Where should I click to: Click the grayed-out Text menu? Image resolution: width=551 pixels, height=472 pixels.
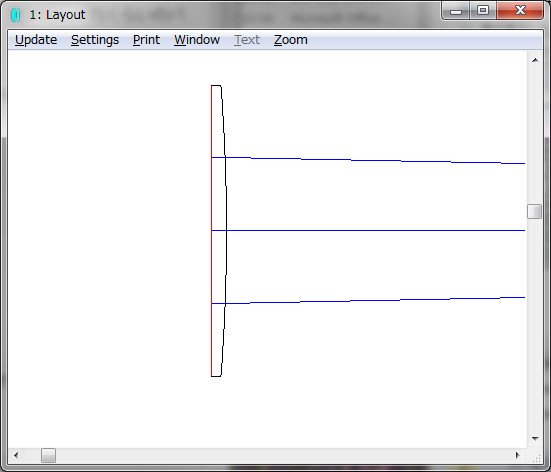click(x=247, y=40)
